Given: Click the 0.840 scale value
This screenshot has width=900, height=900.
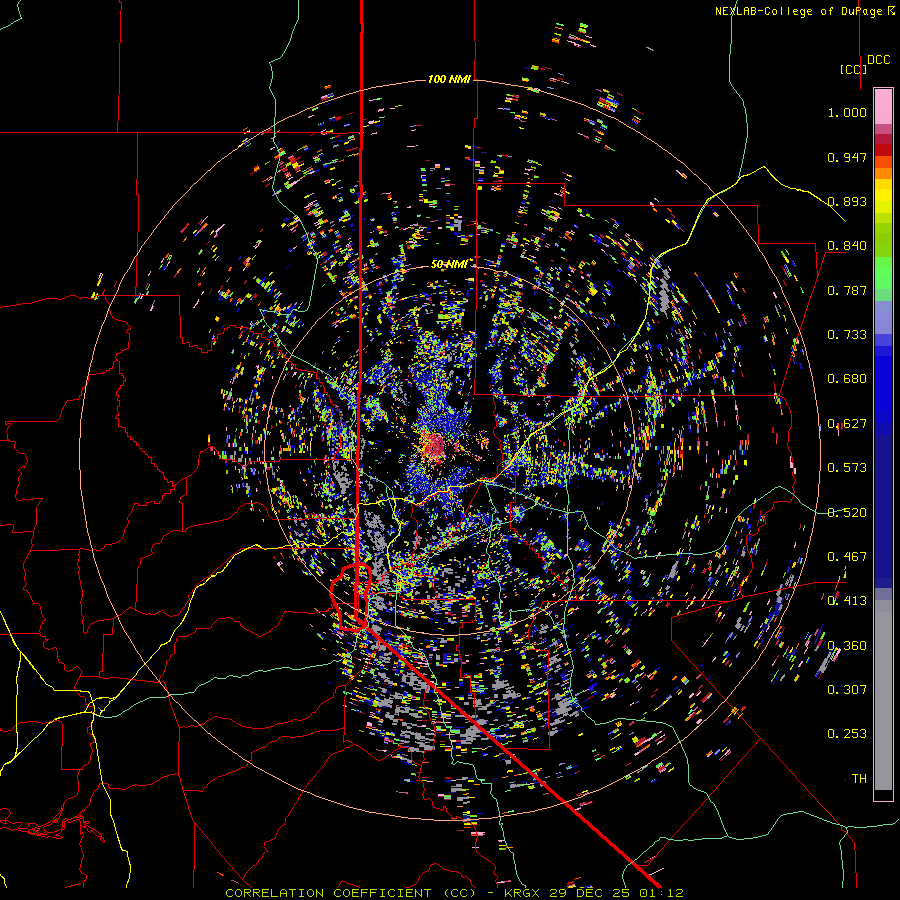Looking at the screenshot, I should pos(847,246).
